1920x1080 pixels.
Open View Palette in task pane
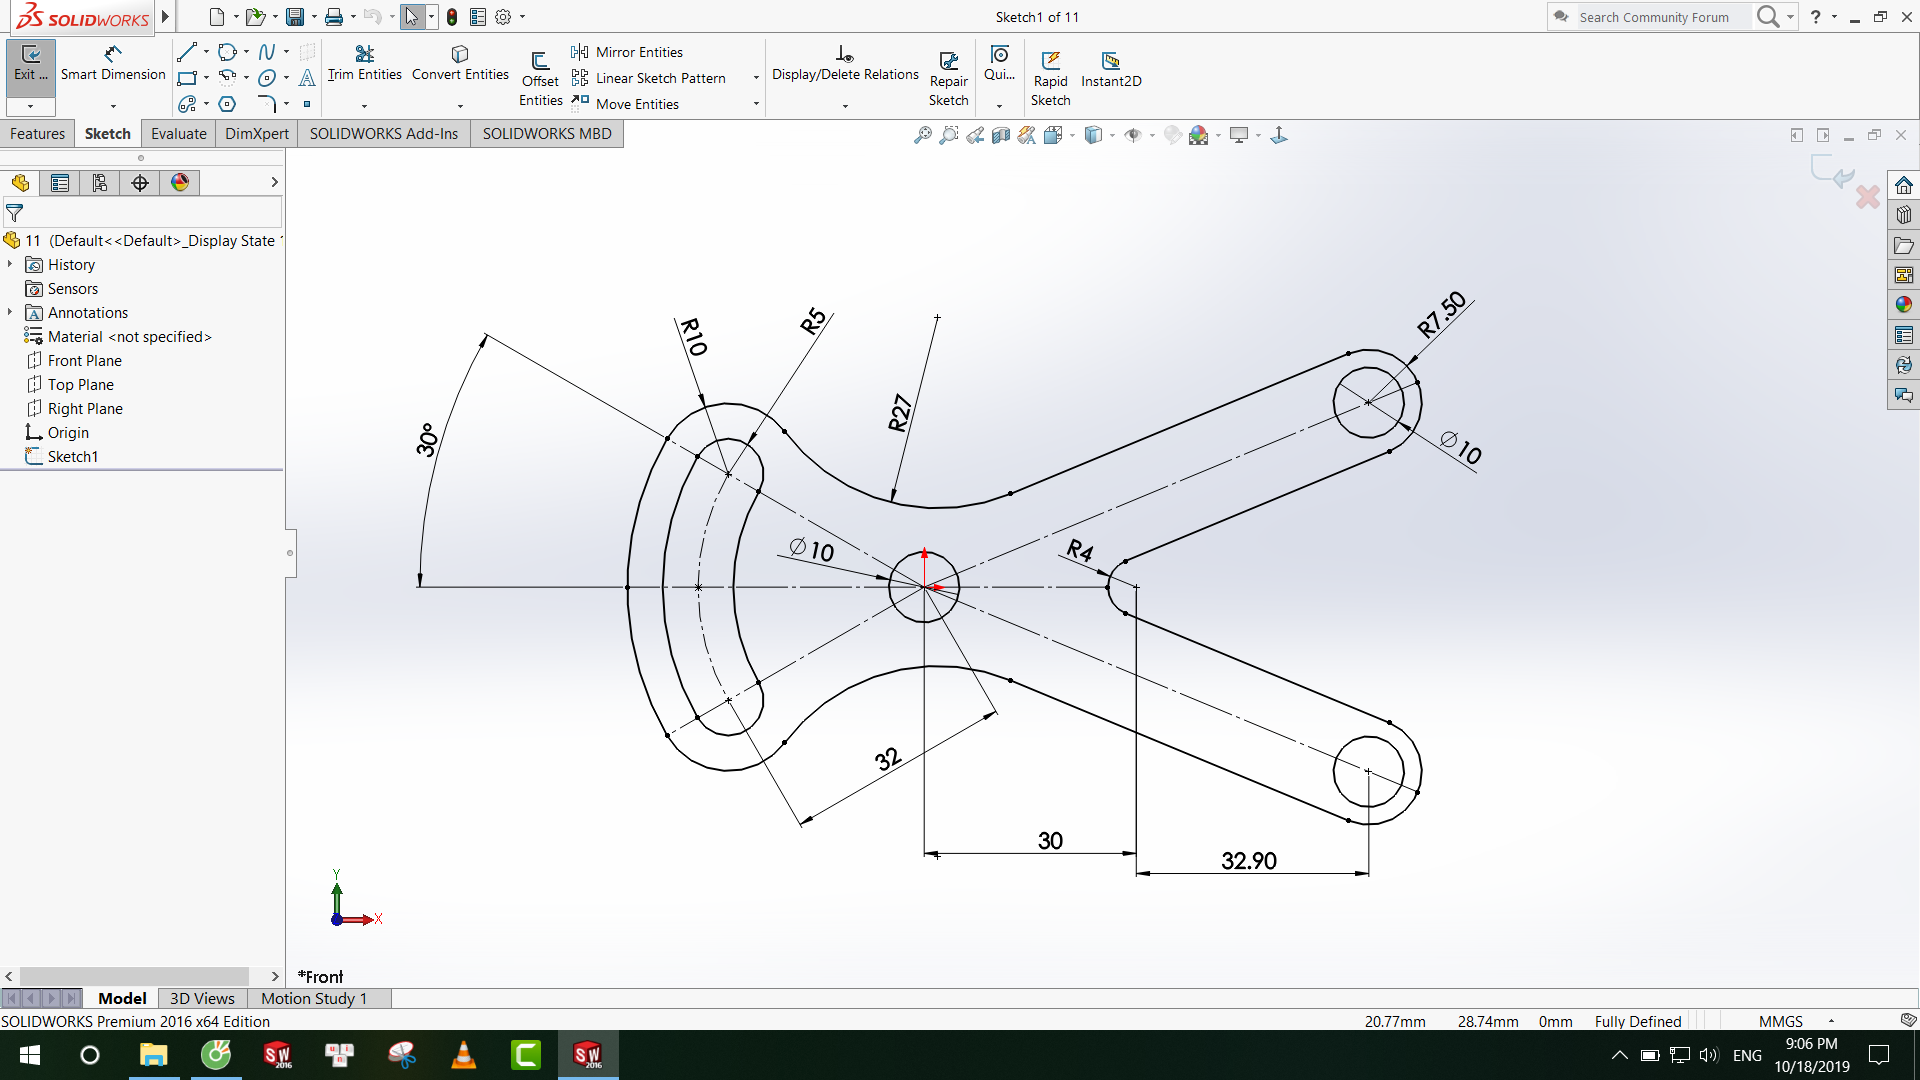[x=1903, y=275]
